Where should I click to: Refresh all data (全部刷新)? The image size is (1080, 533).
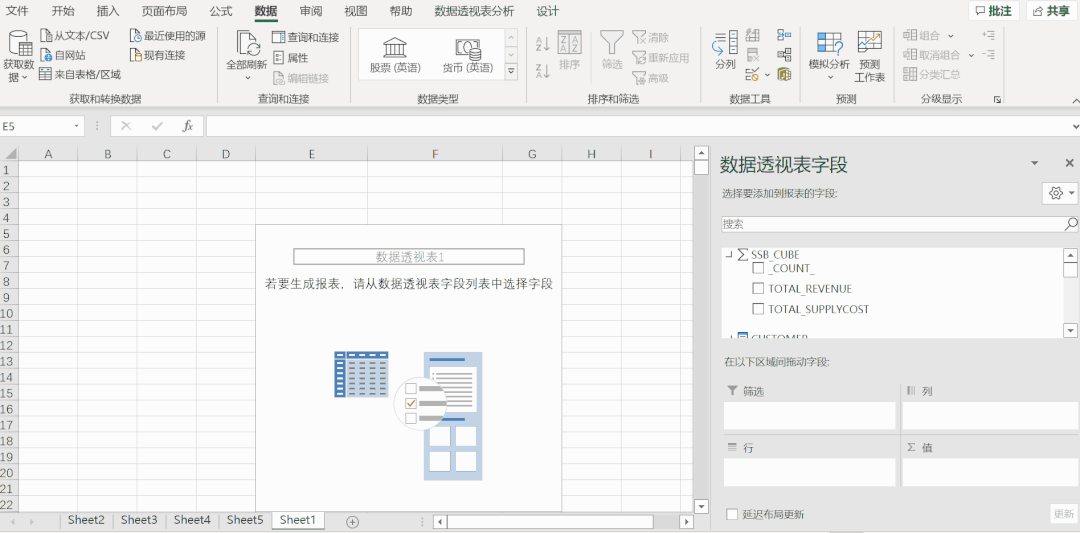pos(247,56)
